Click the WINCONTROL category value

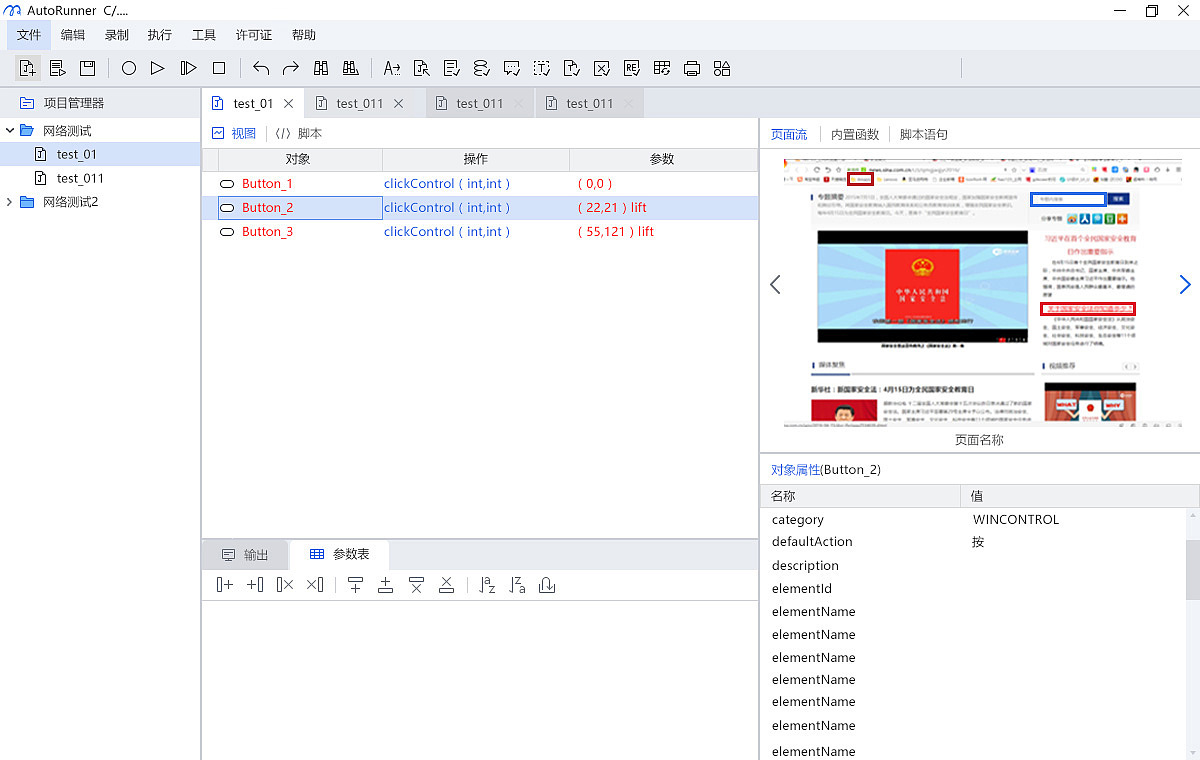(1015, 520)
